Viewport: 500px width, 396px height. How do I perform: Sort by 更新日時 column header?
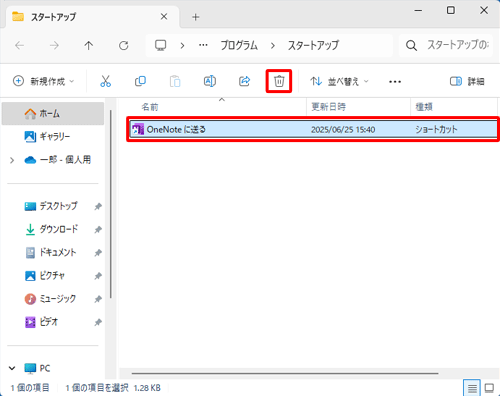[x=329, y=107]
